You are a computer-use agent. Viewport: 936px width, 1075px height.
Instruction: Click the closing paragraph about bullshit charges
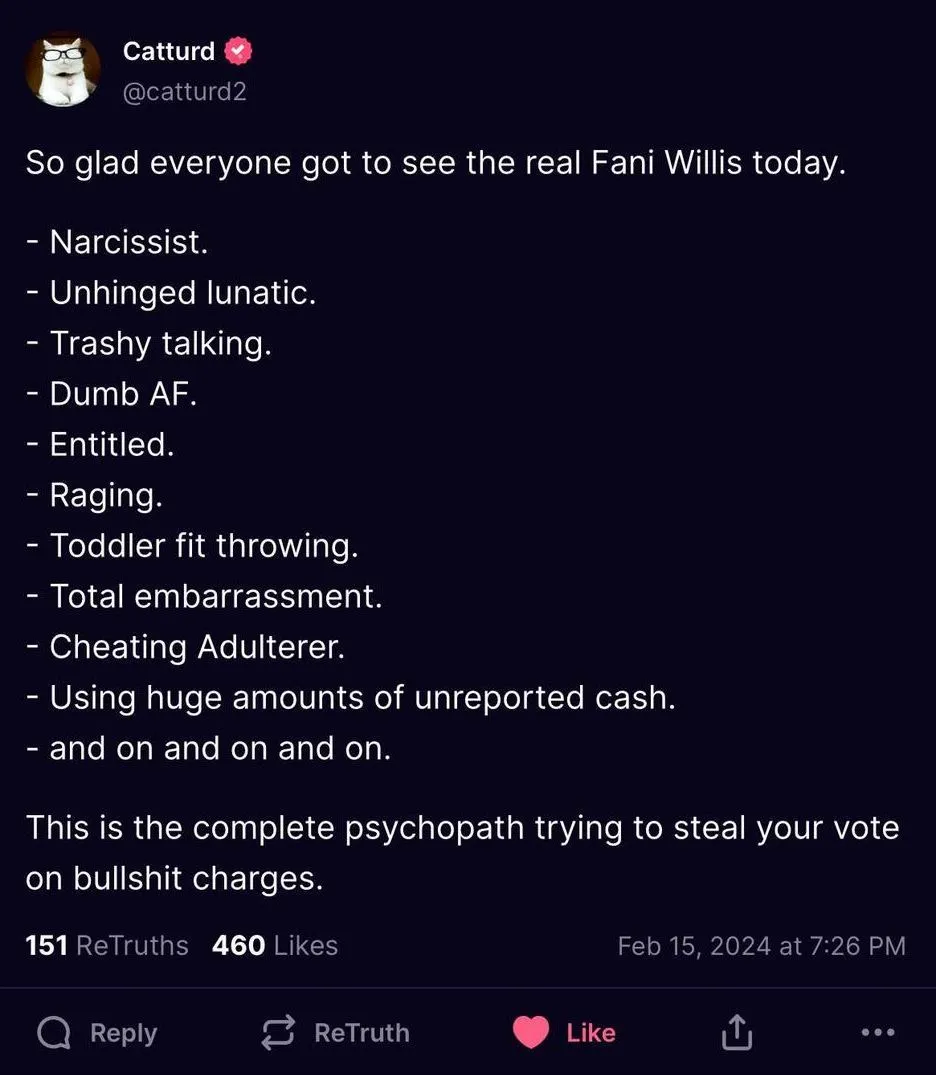pyautogui.click(x=461, y=853)
